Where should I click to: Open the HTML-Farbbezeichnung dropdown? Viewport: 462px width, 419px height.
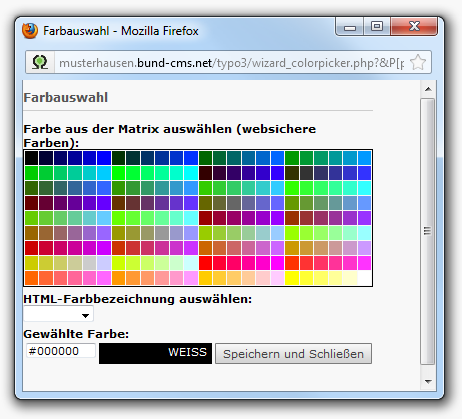(58, 314)
